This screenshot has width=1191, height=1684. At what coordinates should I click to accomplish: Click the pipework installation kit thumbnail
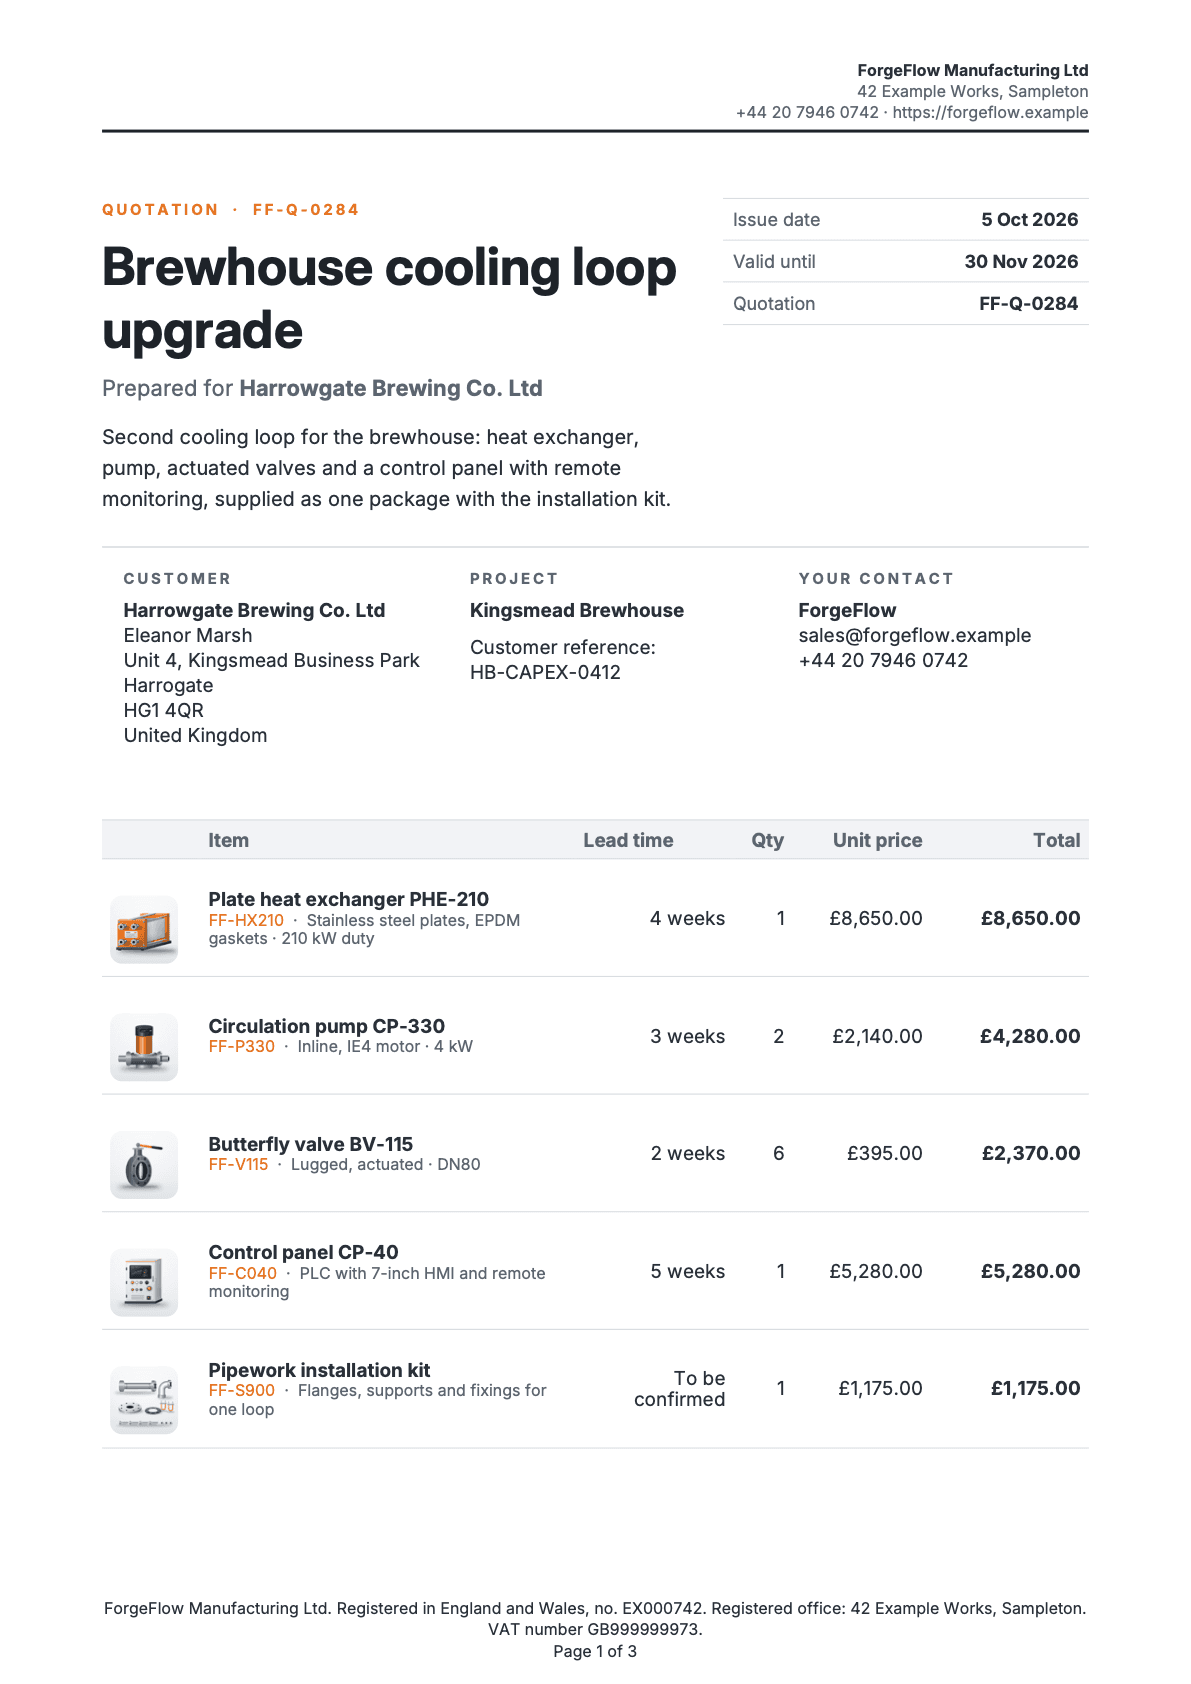point(144,1400)
